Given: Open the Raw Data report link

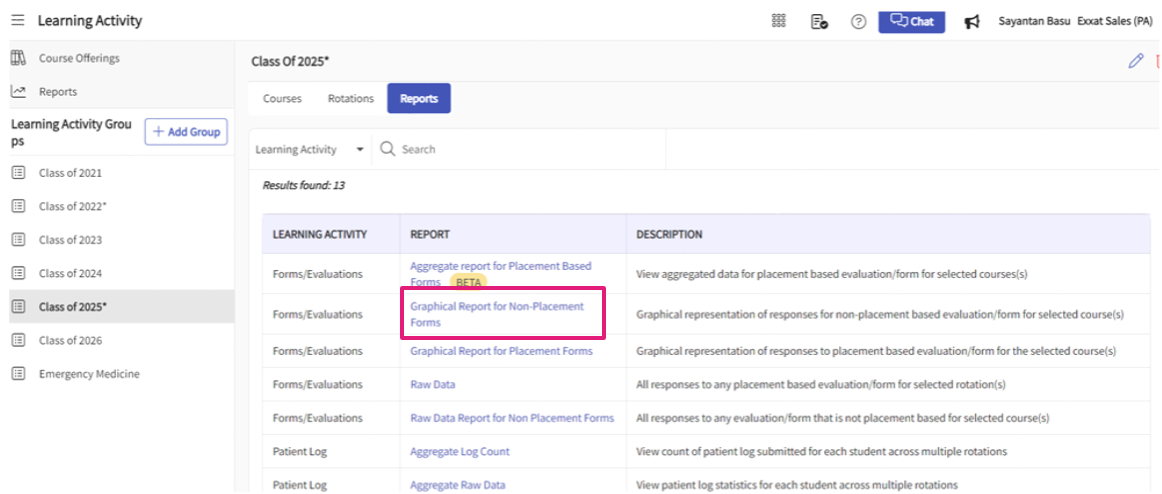Looking at the screenshot, I should point(432,384).
